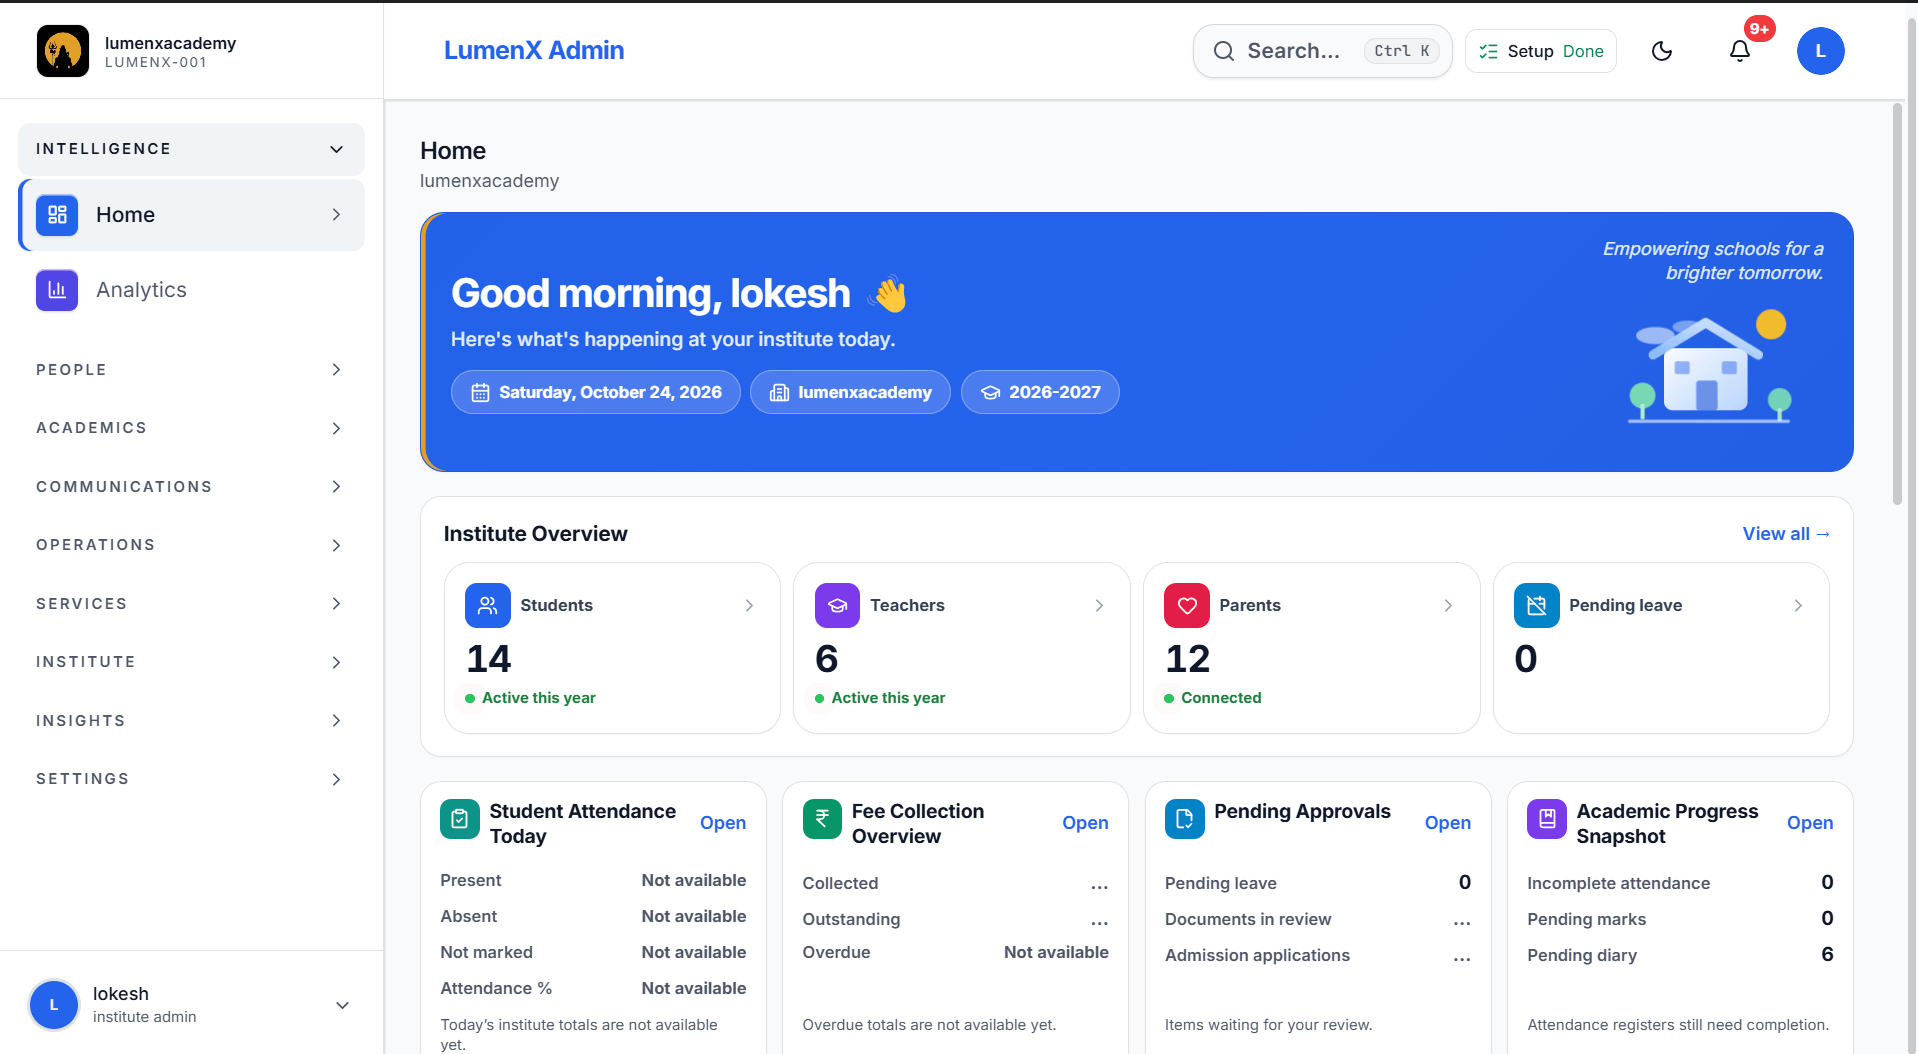Open the notifications bell
1918x1054 pixels.
click(x=1740, y=51)
